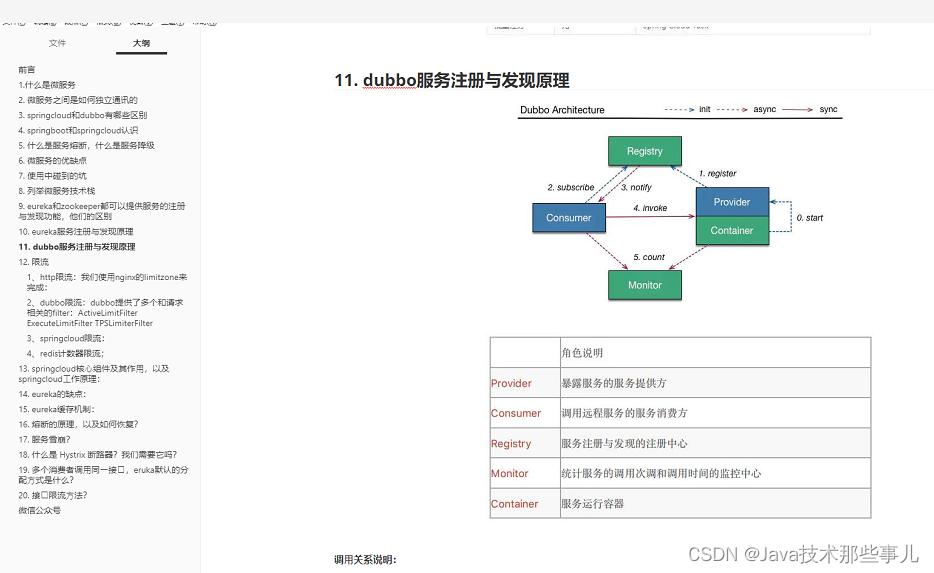Click the green Container box in diagram
The image size is (934, 573).
pyautogui.click(x=732, y=231)
